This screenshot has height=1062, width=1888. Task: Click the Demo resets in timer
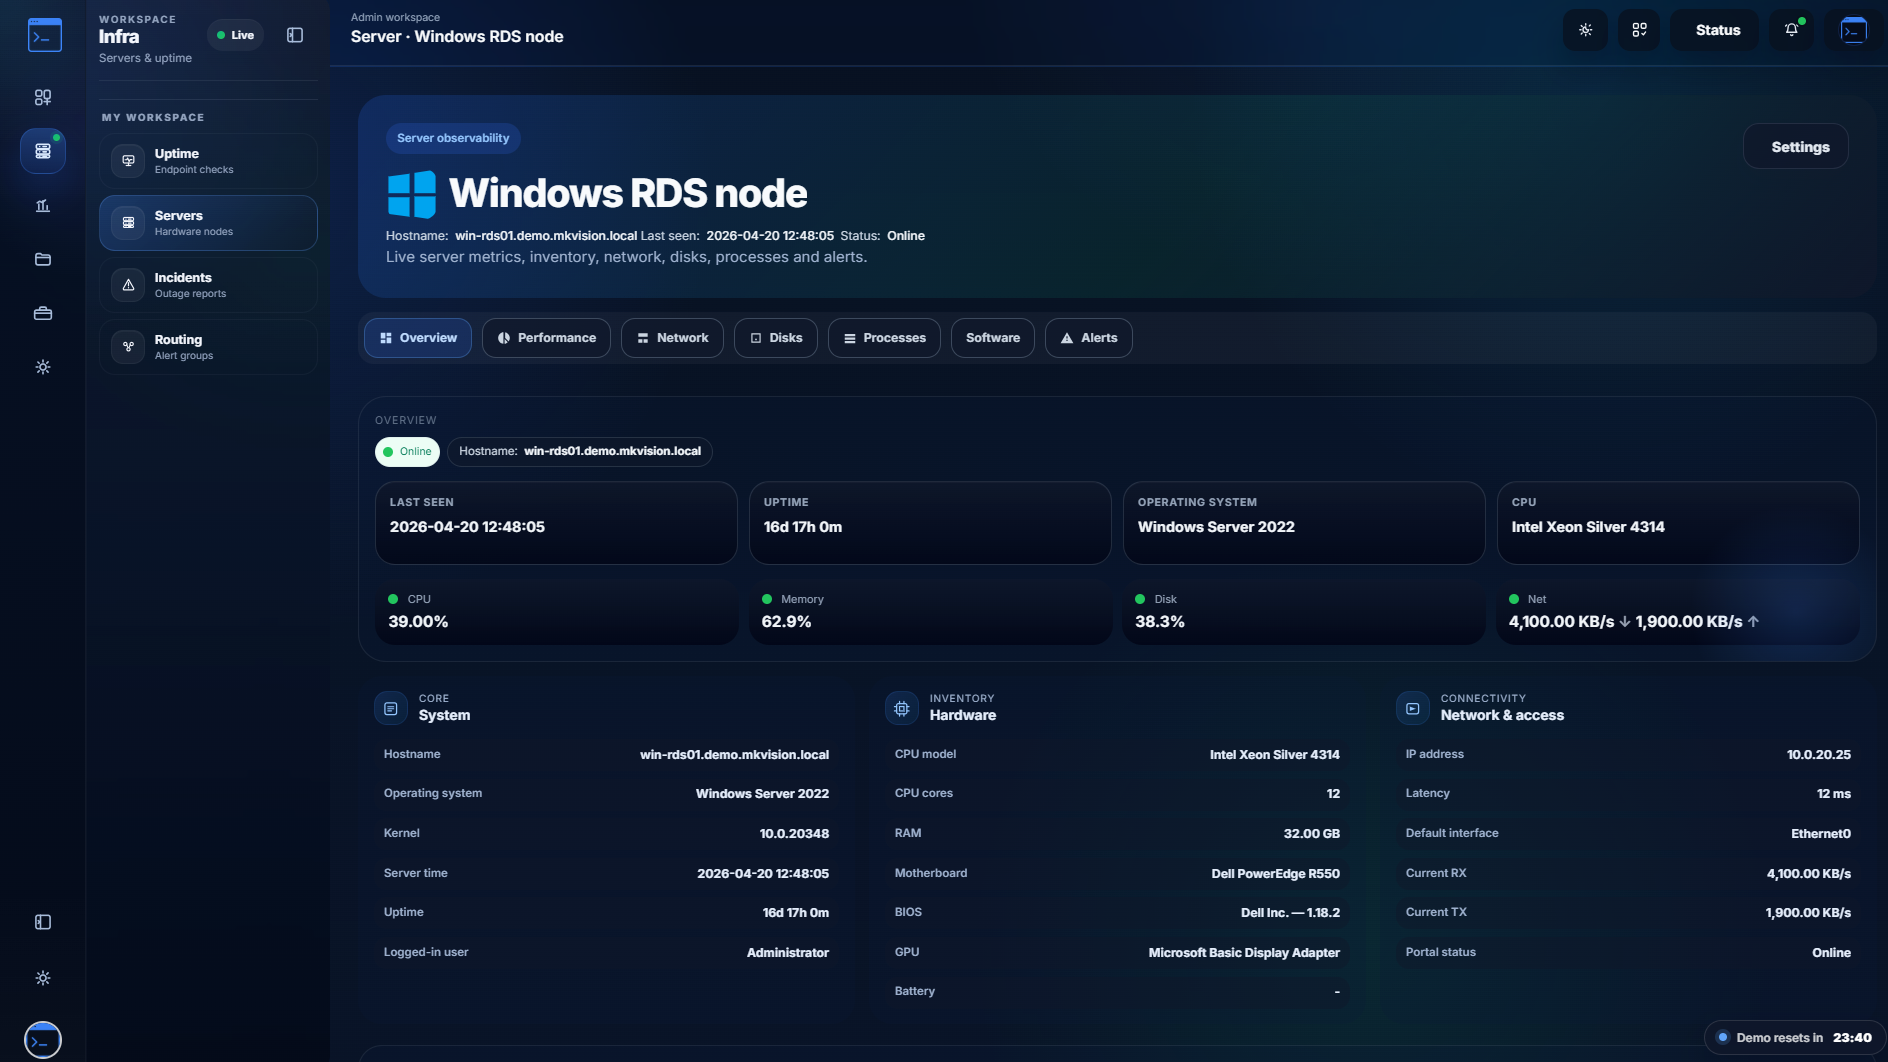click(x=1794, y=1038)
